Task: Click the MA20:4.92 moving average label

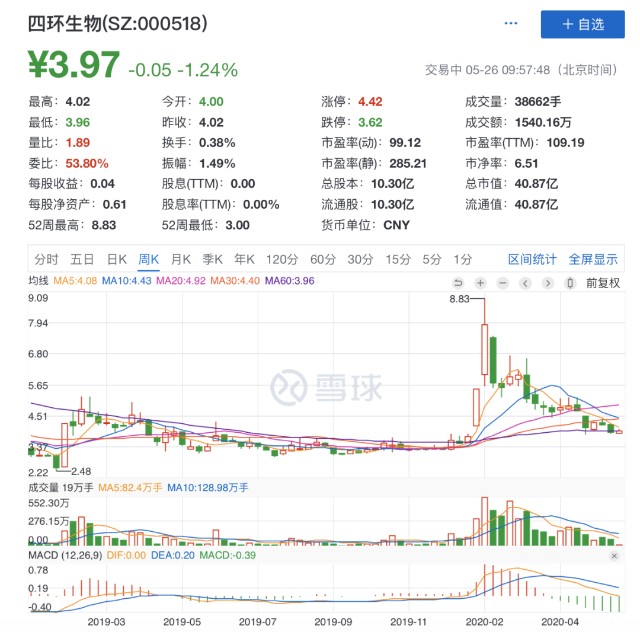Action: point(181,281)
